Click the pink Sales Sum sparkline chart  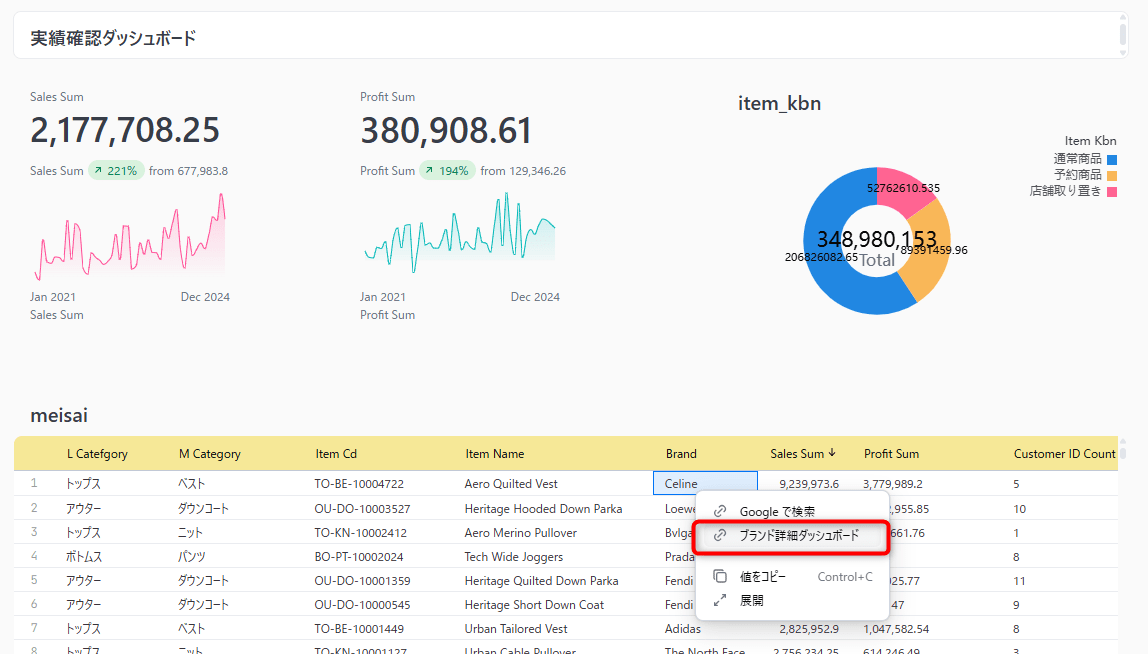click(130, 237)
